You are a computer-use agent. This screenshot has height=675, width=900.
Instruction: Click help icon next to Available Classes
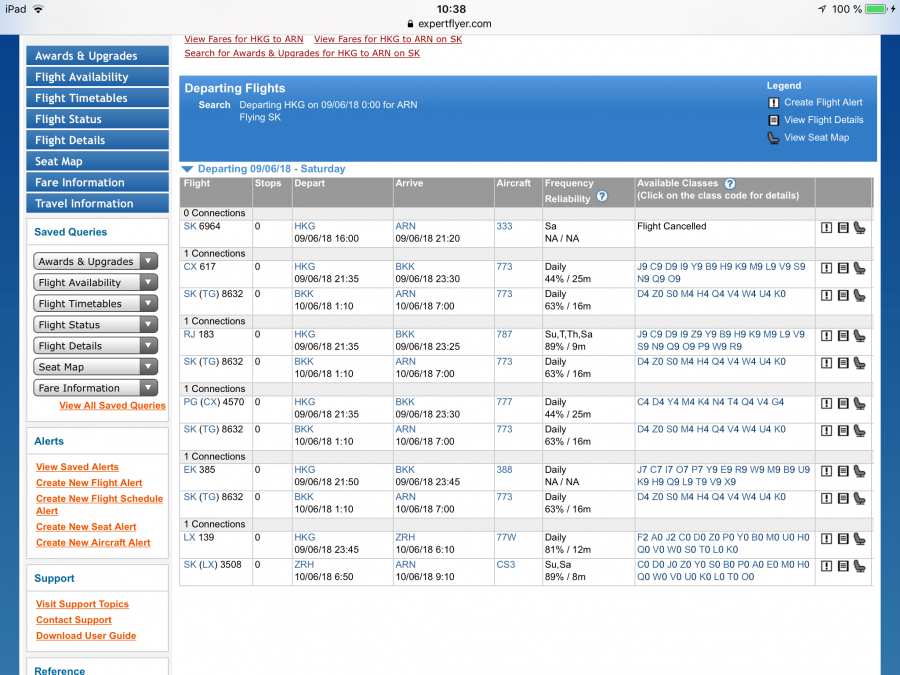[x=729, y=184]
